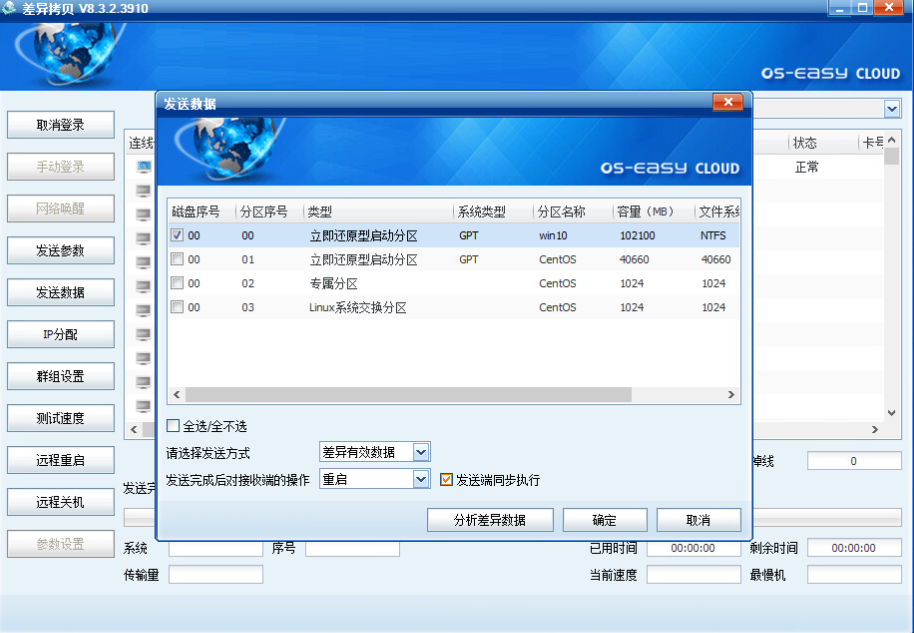Toggle 全选/全不选 checkbox

173,426
